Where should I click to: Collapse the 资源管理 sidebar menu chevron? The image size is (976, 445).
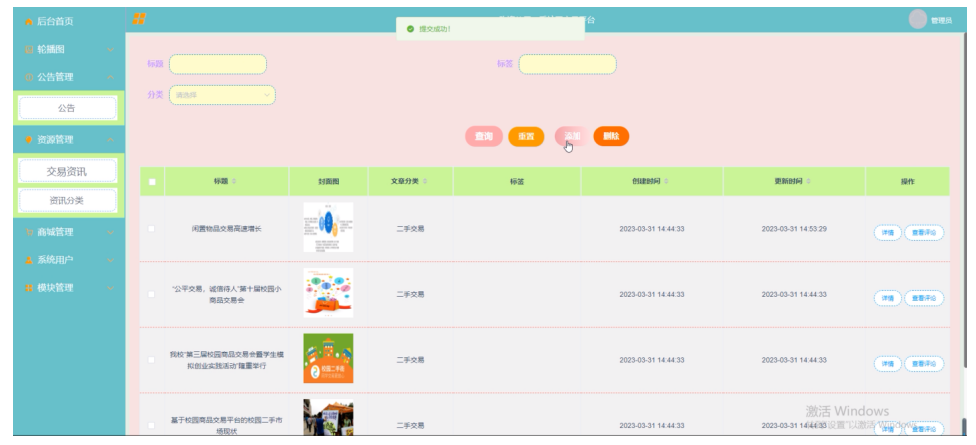click(110, 140)
